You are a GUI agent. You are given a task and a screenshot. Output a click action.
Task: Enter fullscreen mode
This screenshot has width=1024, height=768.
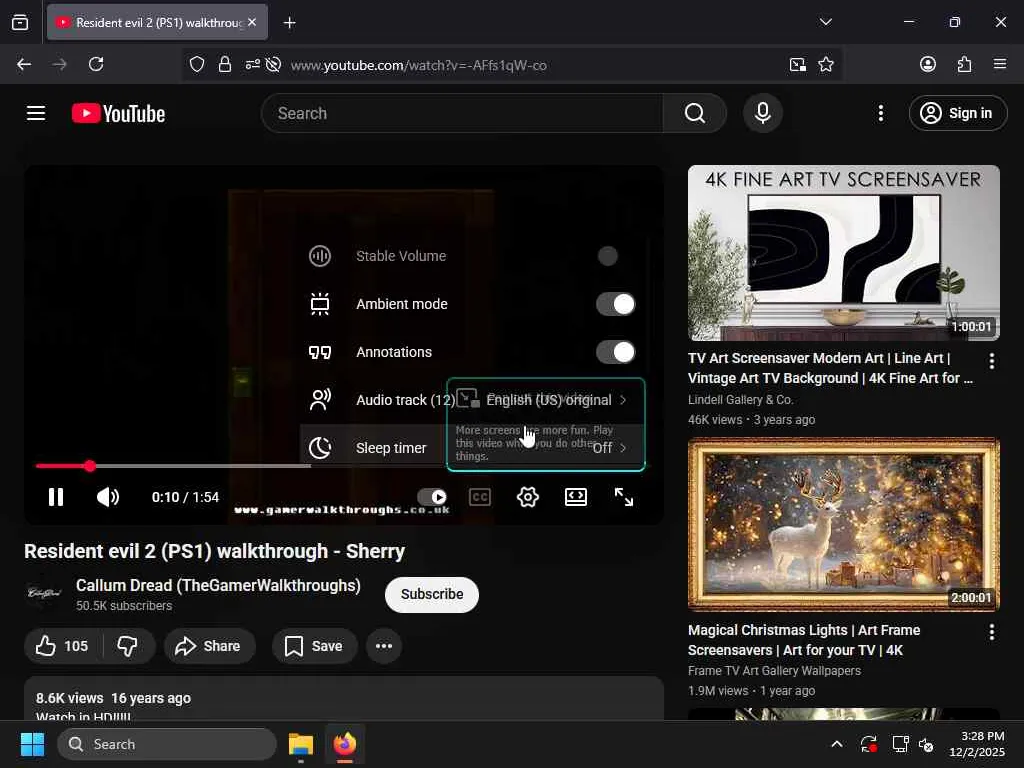pos(624,497)
